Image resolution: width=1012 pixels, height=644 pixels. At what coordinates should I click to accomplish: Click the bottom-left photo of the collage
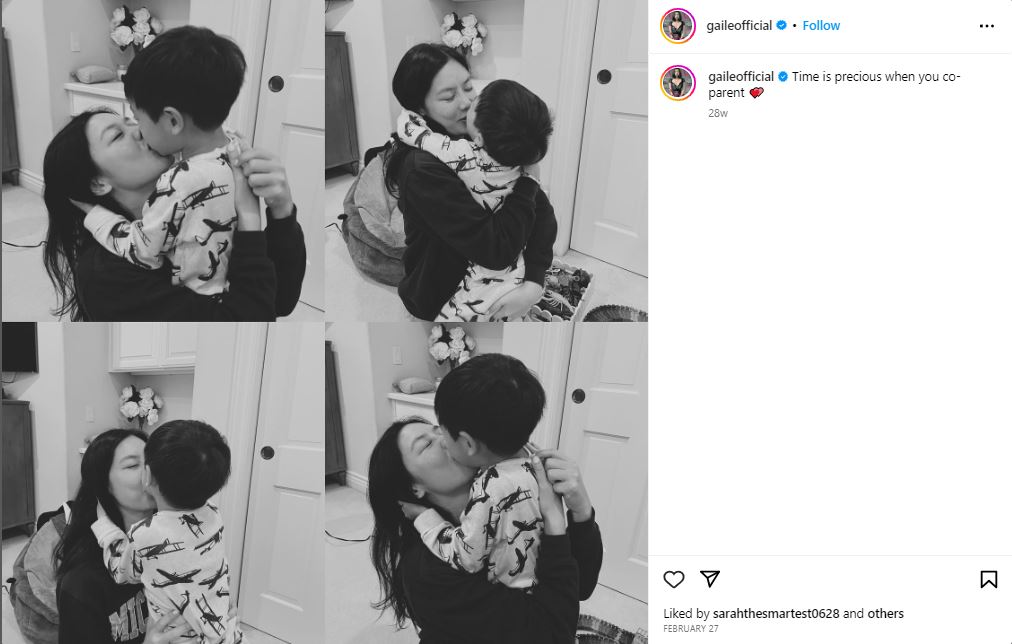163,483
